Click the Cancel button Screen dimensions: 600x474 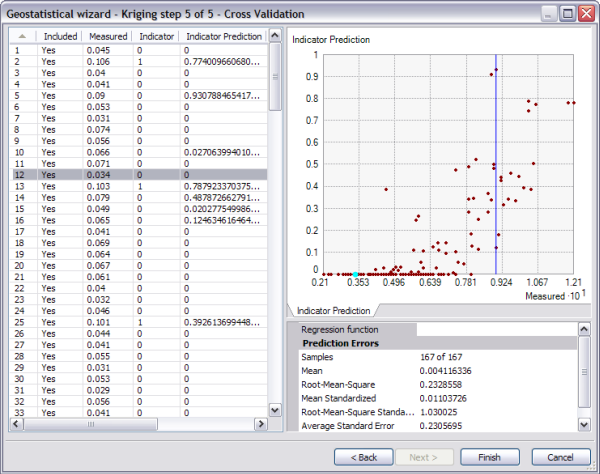(x=560, y=457)
